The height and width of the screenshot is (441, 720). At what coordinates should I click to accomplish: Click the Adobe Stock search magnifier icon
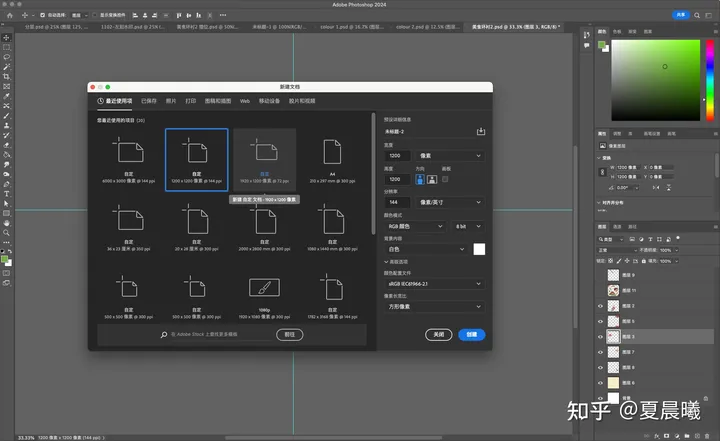pyautogui.click(x=164, y=335)
